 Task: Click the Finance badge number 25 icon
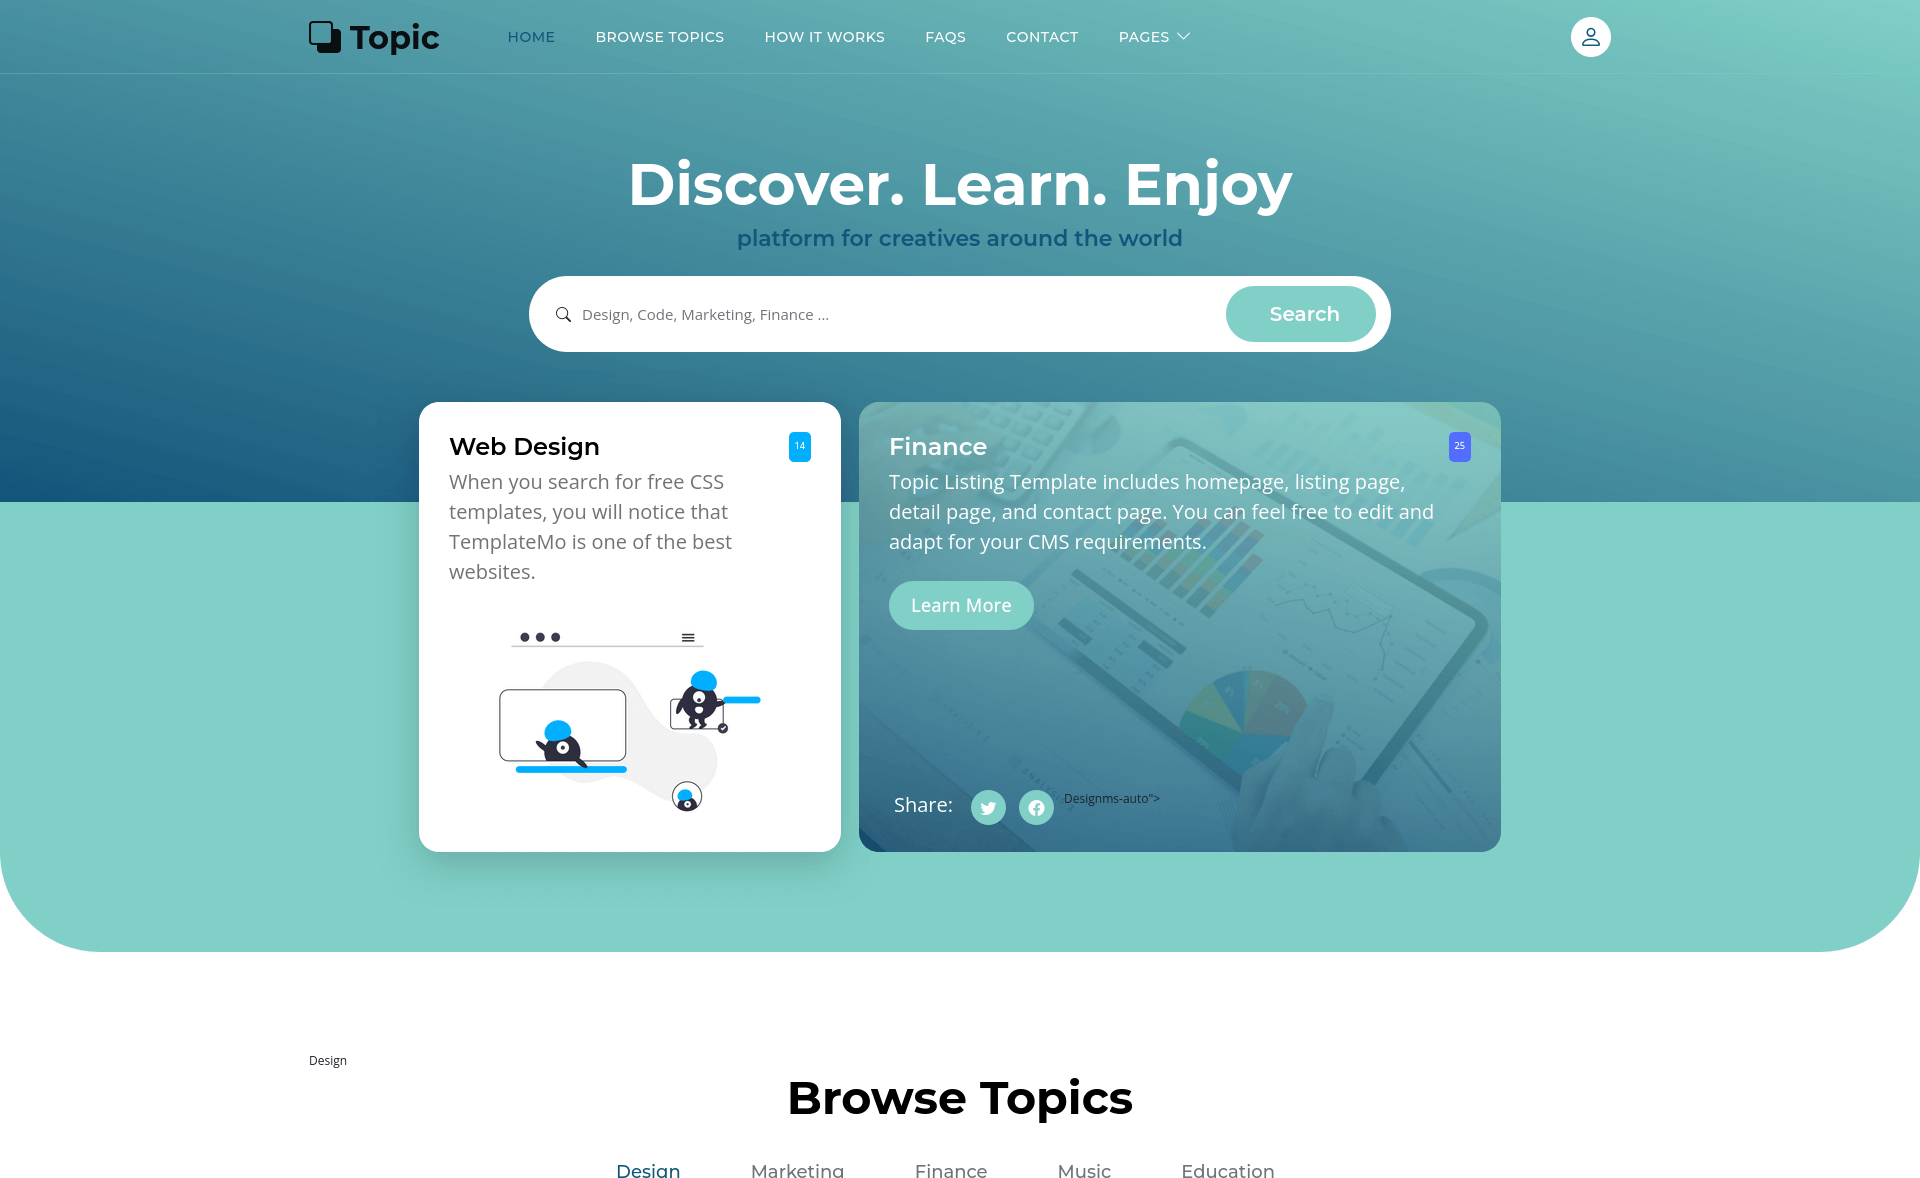(x=1459, y=447)
